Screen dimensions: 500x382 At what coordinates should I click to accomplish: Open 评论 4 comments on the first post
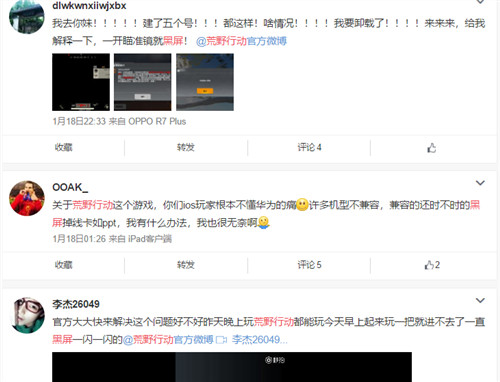tap(309, 147)
